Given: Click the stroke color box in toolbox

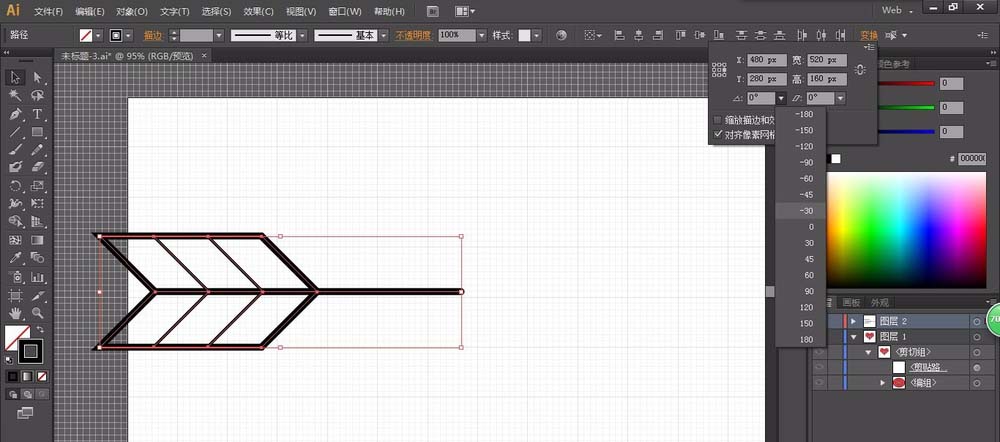Looking at the screenshot, I should [x=30, y=351].
